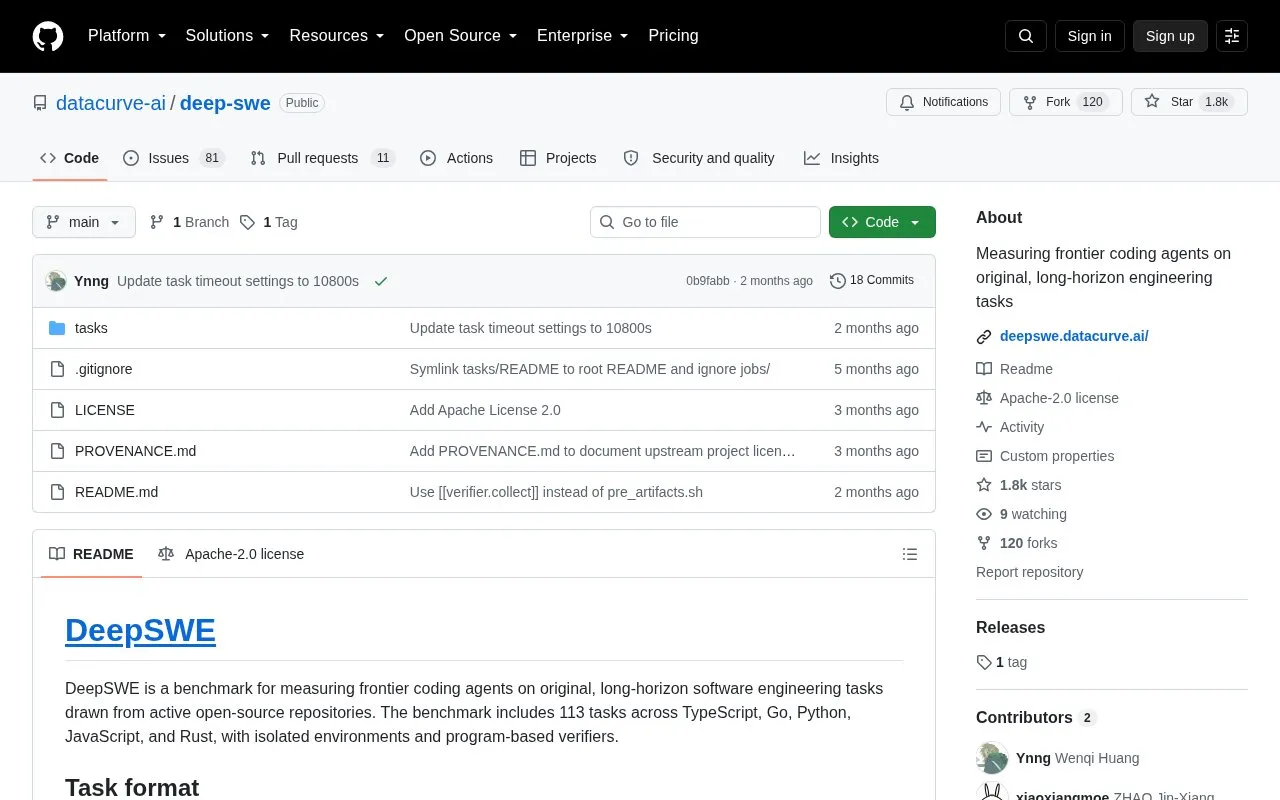Viewport: 1280px width, 800px height.
Task: Open the search magnifier button
Action: click(x=1026, y=36)
